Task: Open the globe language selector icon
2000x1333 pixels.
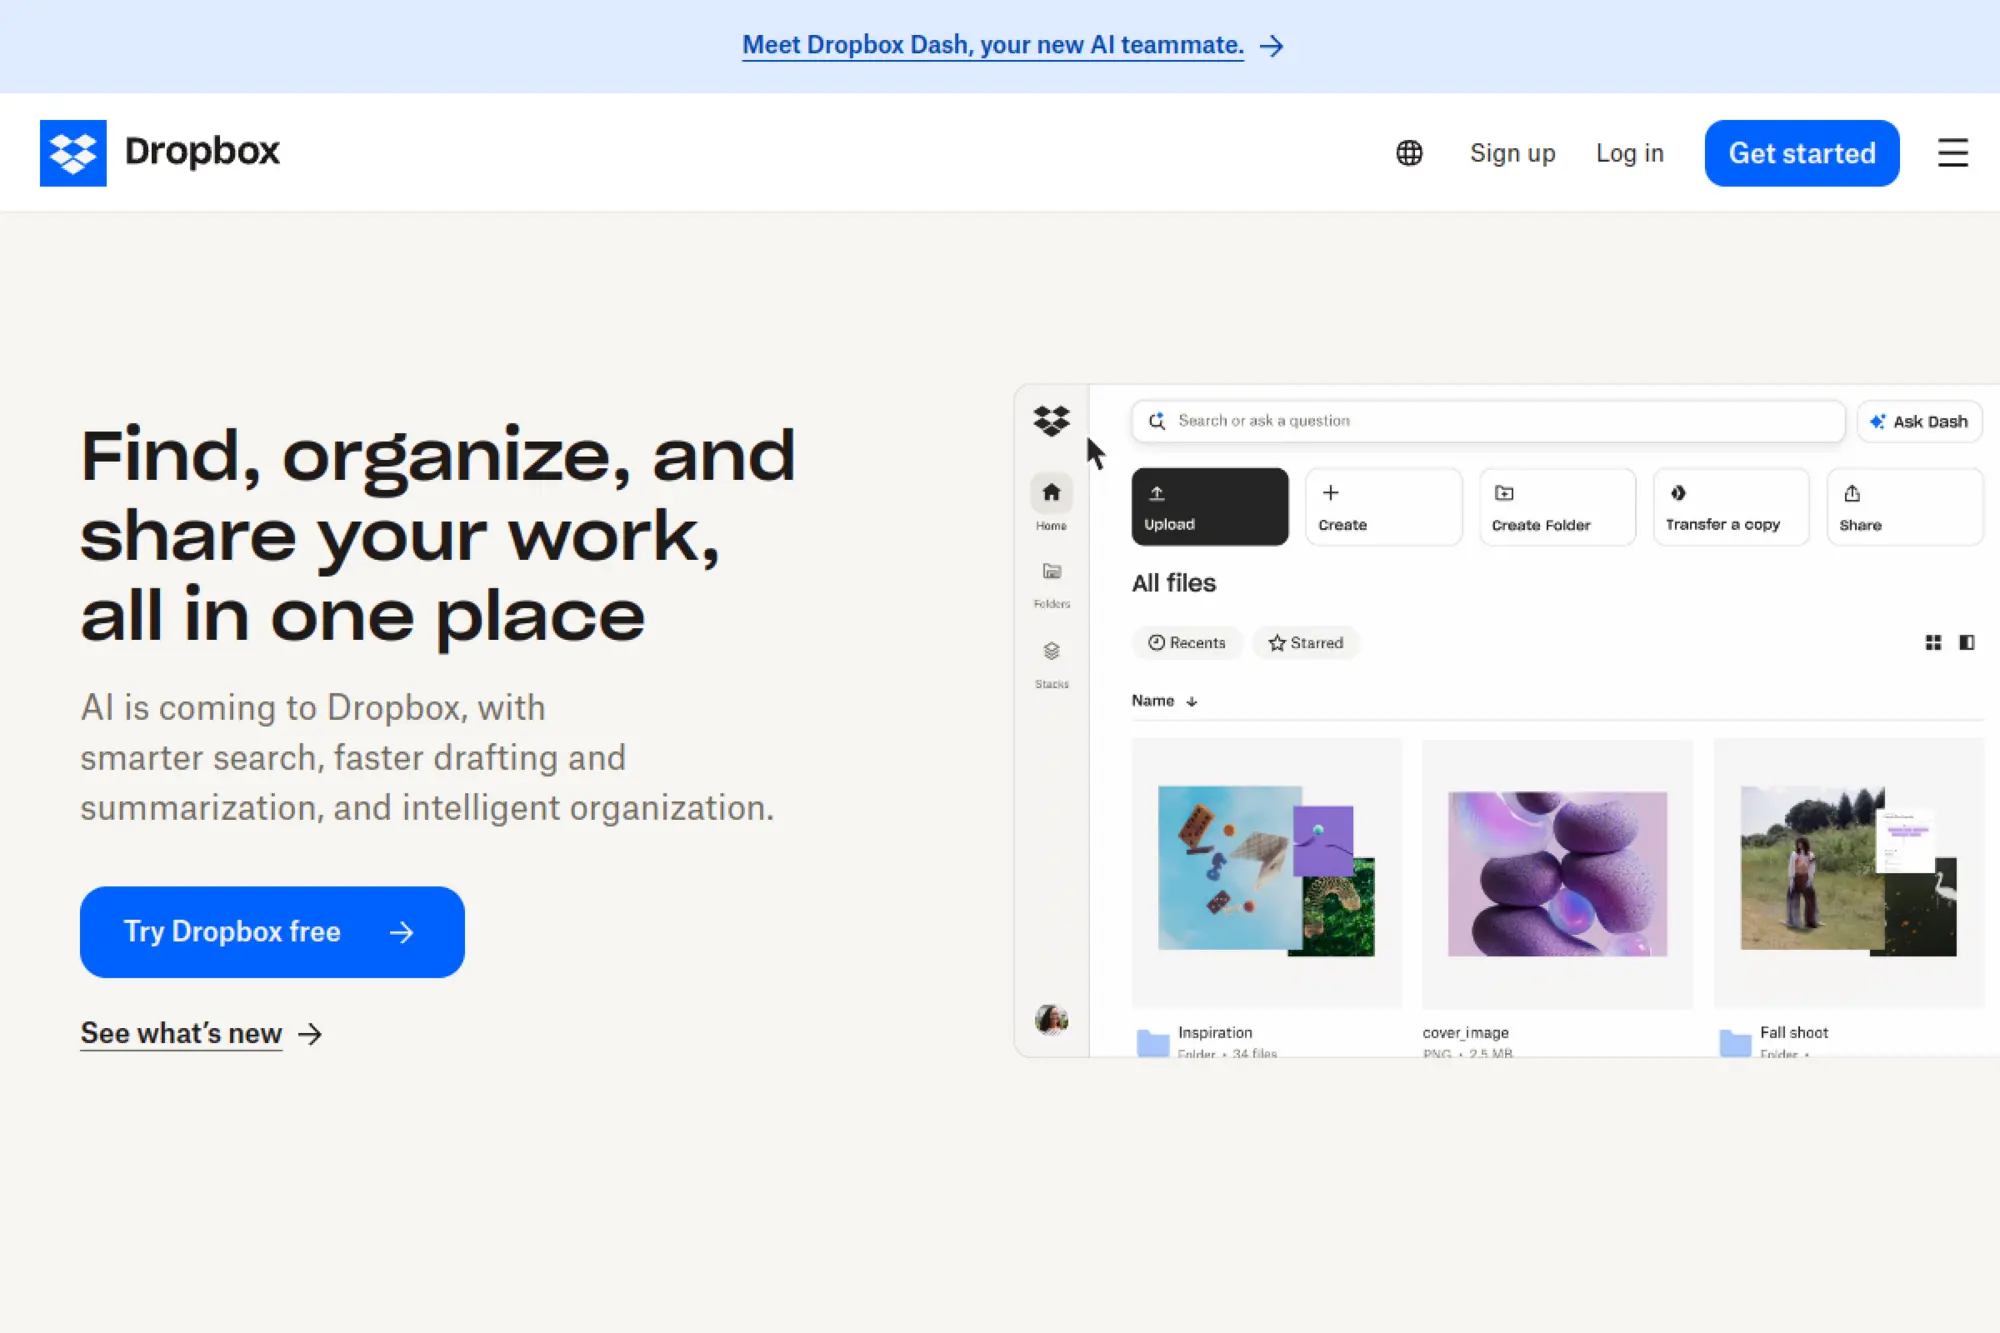Action: (1408, 153)
